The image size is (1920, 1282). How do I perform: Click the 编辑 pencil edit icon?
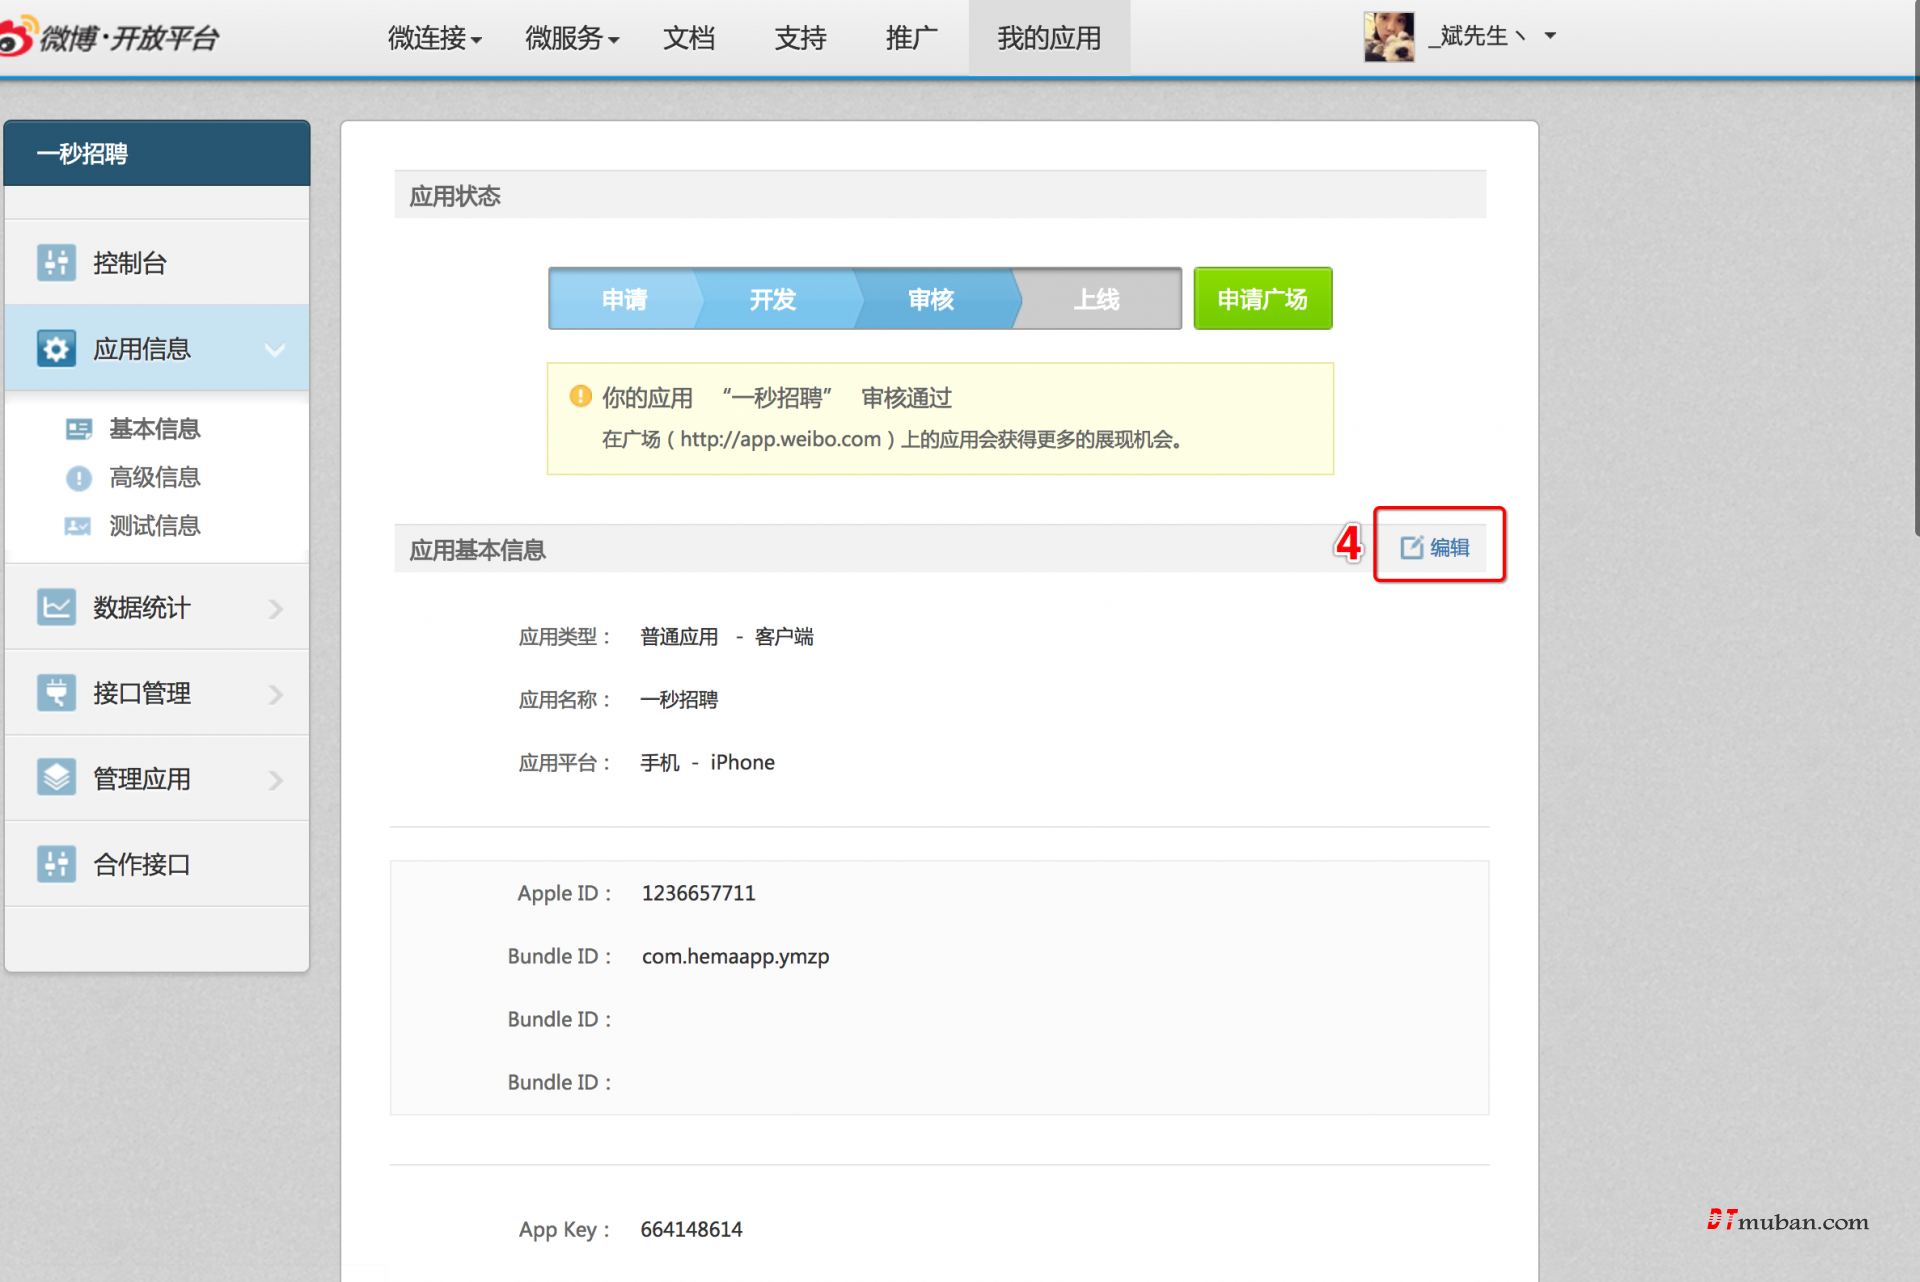(1411, 547)
